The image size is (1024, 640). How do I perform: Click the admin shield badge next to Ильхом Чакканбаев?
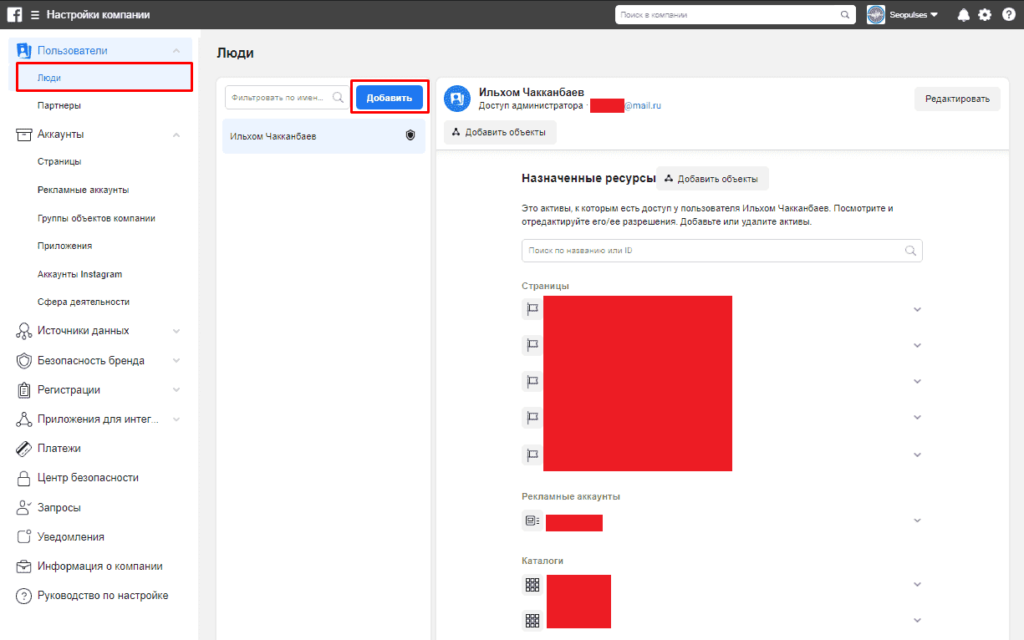410,135
